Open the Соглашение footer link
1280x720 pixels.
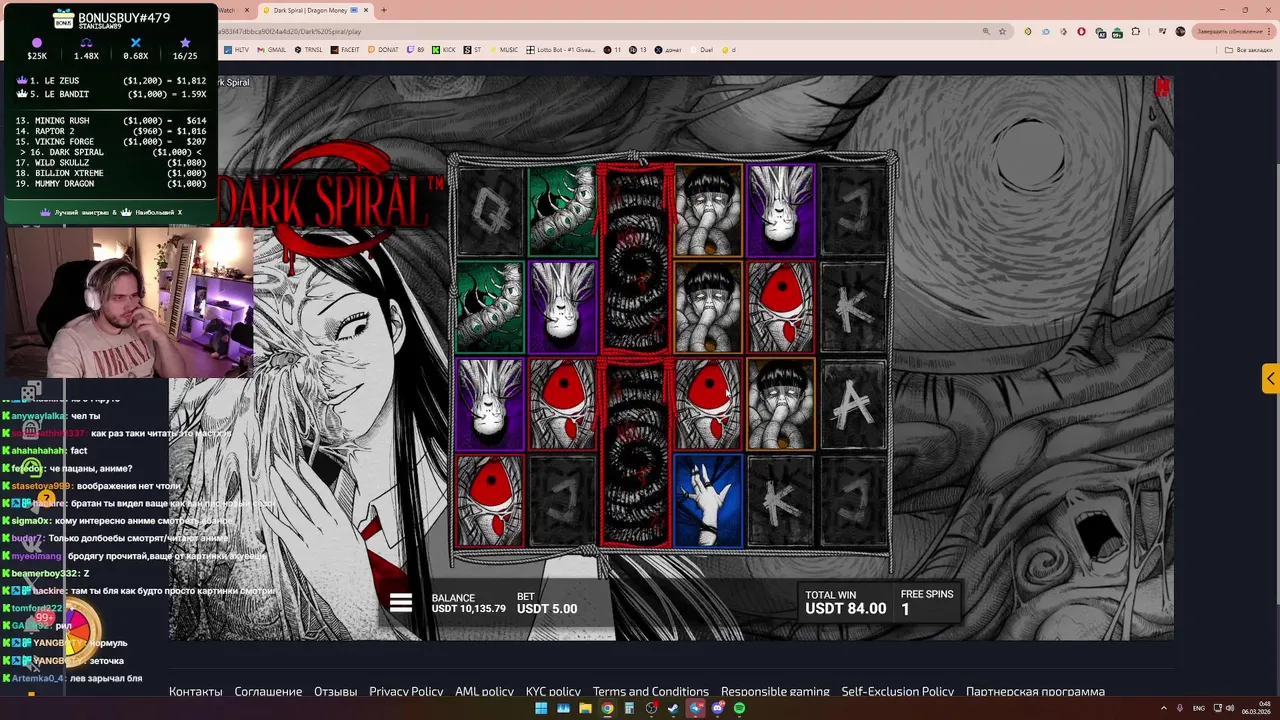268,691
